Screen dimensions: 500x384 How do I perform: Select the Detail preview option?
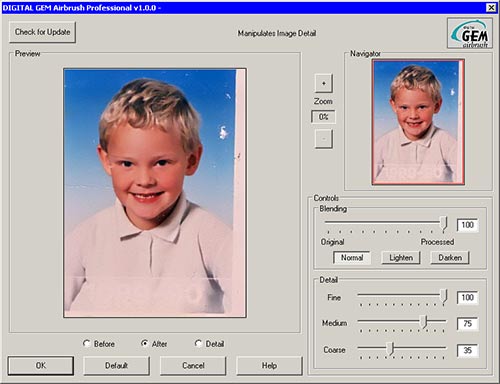click(x=209, y=344)
